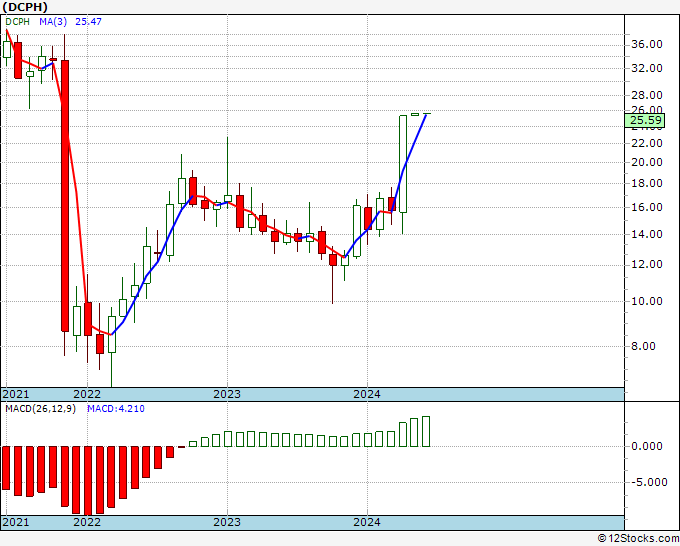Select the 32.00 price axis label

[647, 68]
